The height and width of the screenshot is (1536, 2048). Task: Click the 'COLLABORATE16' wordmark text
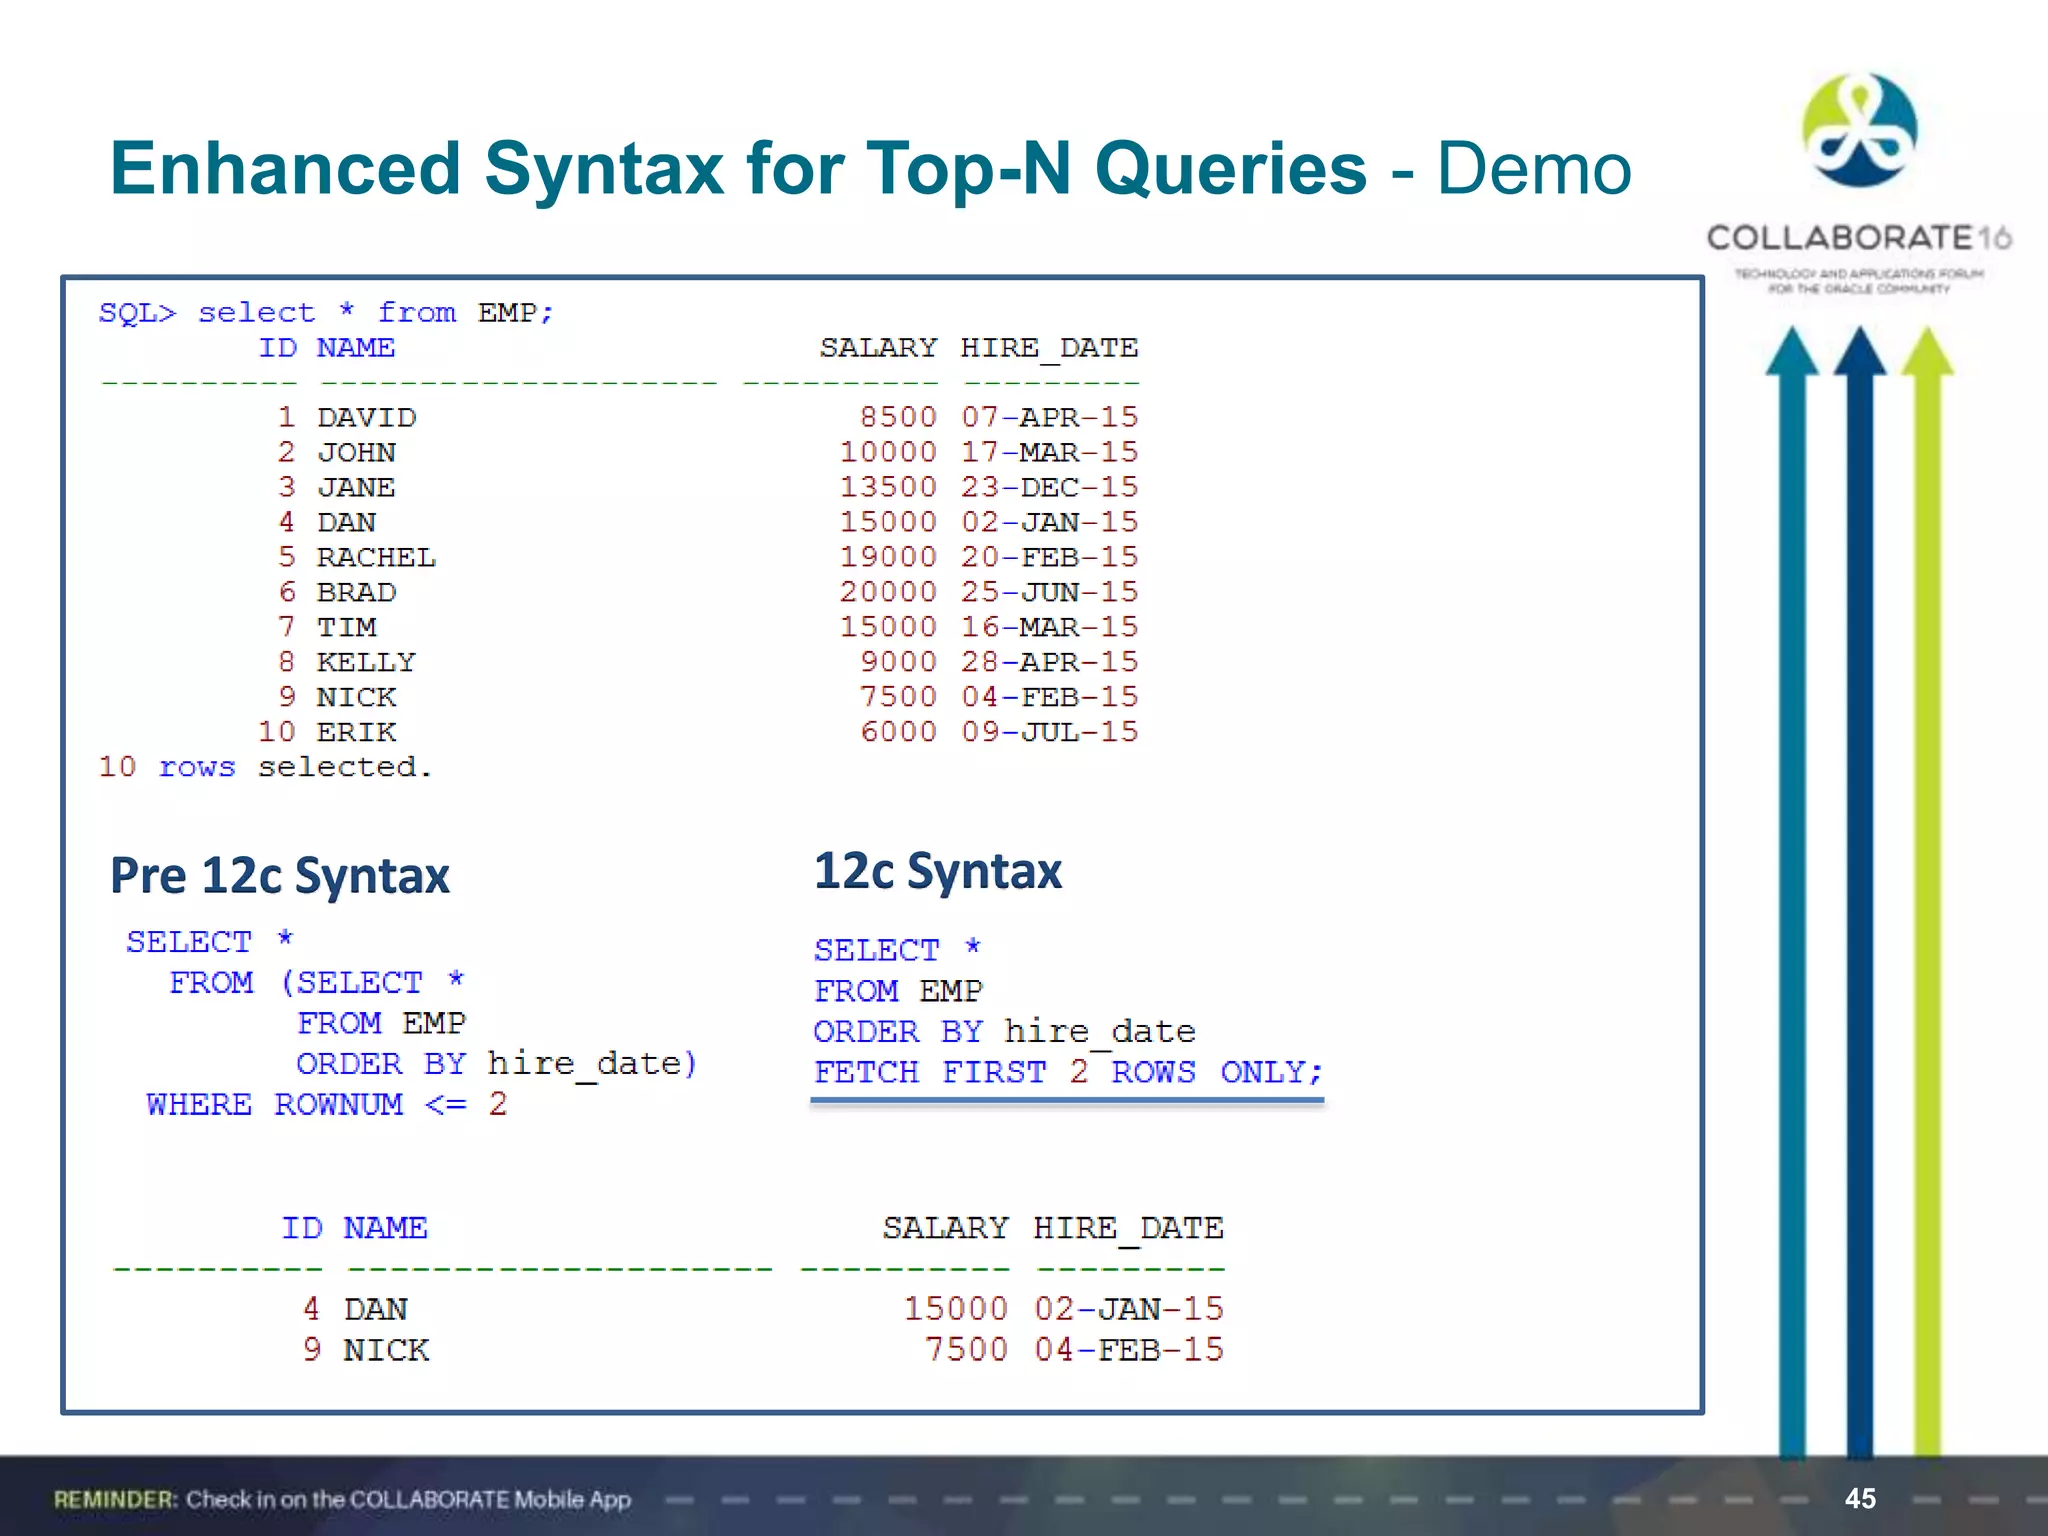coord(1859,238)
